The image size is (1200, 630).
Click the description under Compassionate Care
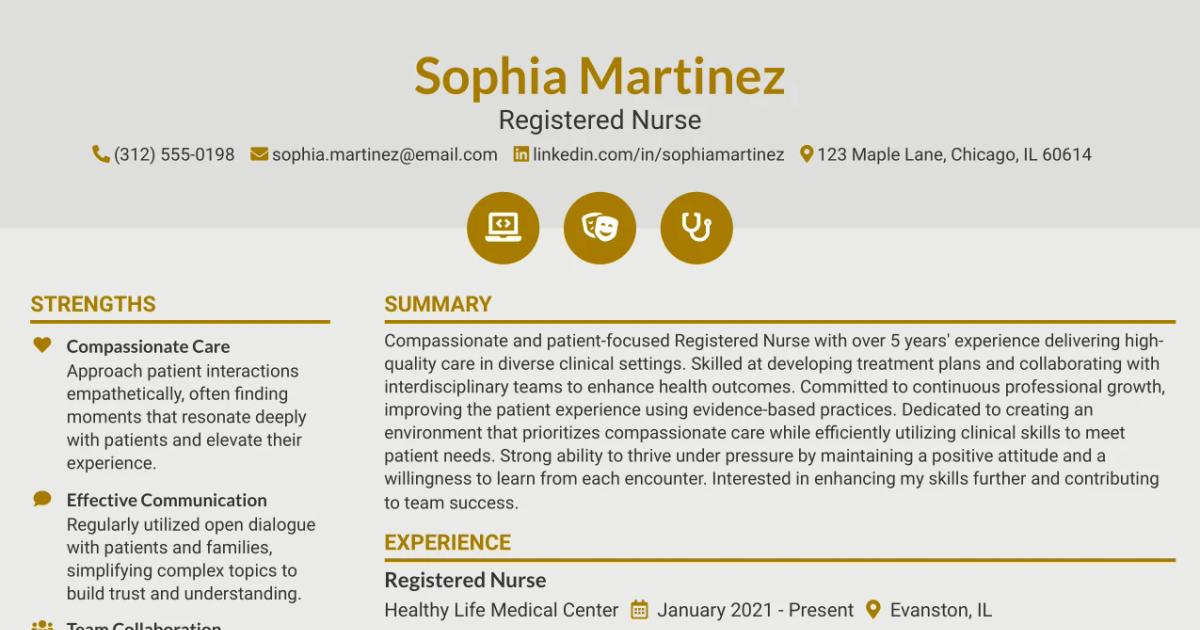click(186, 417)
